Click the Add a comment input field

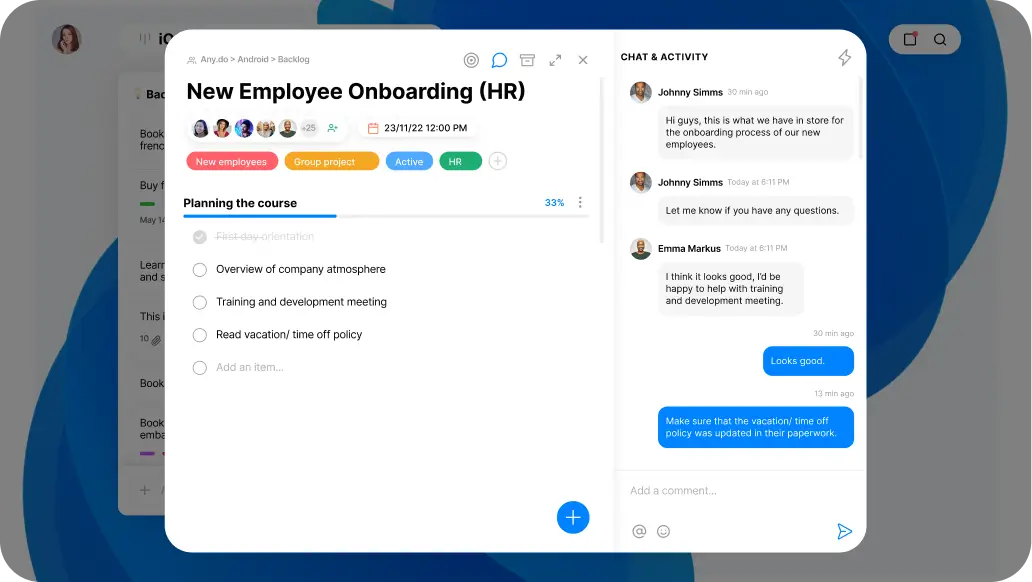coord(730,491)
